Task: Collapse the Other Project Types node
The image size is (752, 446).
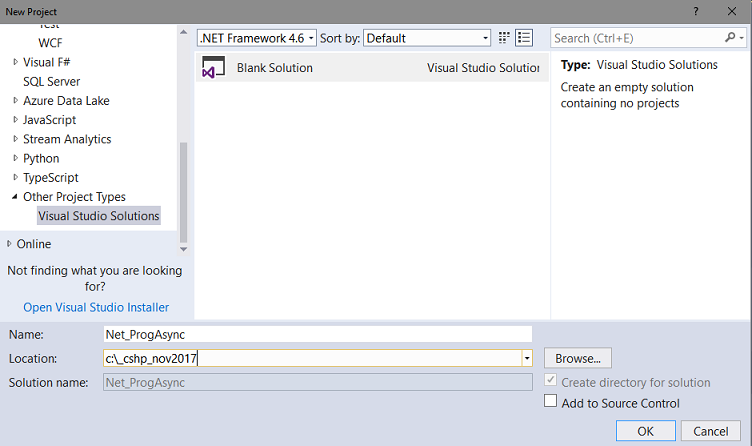Action: click(15, 196)
